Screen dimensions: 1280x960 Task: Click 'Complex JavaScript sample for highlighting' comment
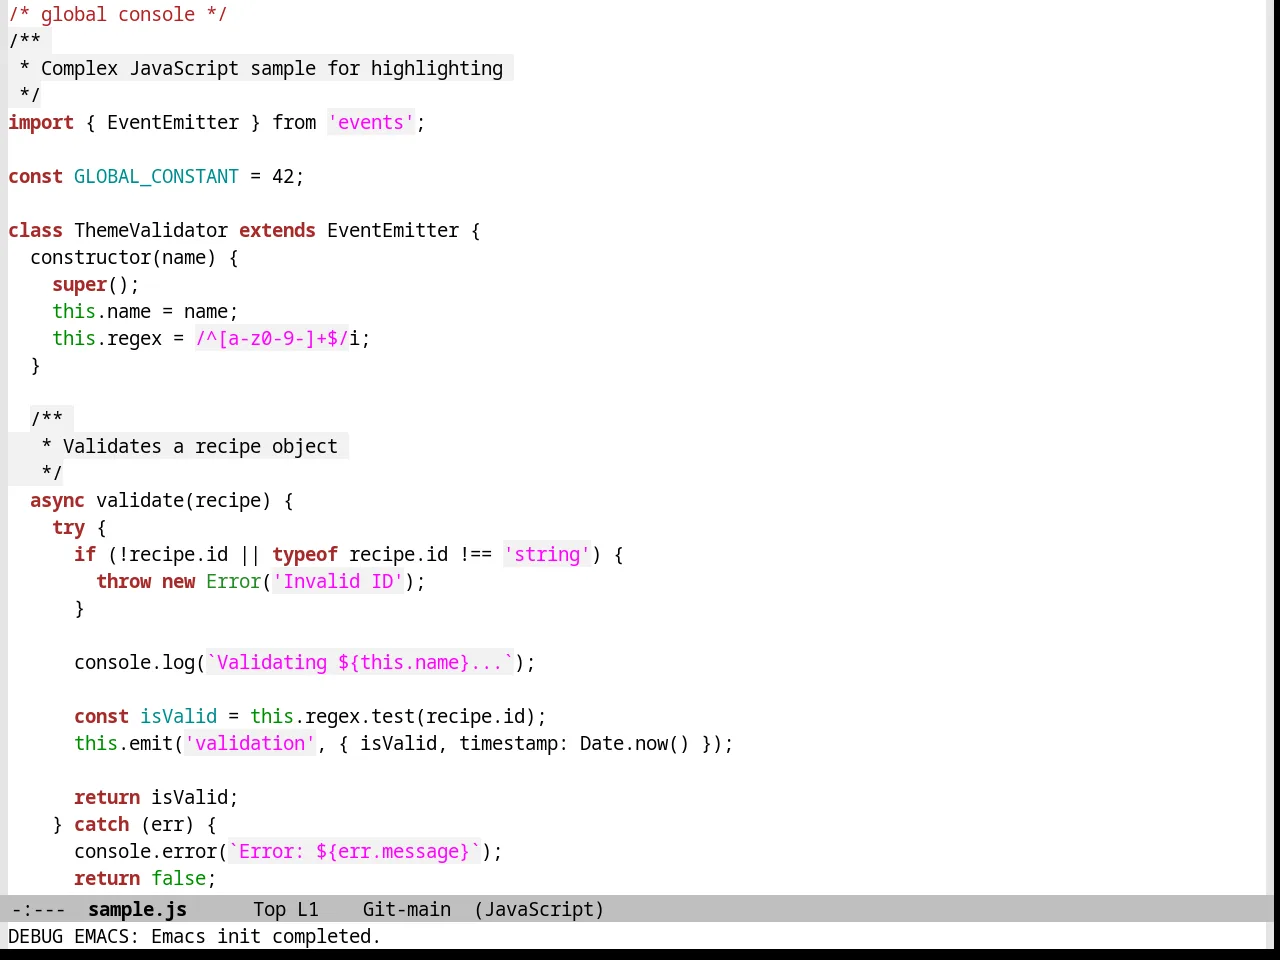click(272, 68)
